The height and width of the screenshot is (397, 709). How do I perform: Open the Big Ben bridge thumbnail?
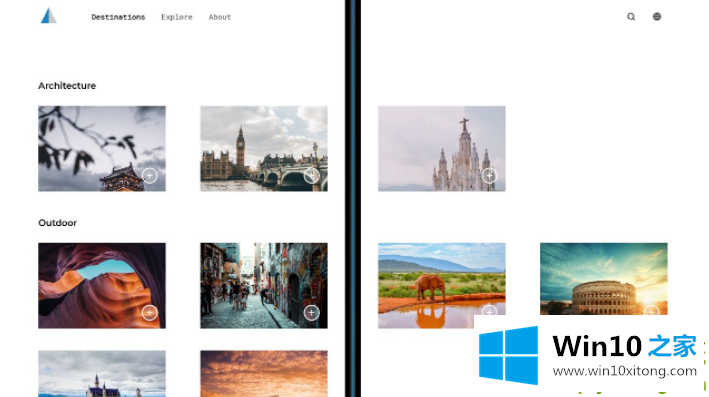tap(264, 149)
